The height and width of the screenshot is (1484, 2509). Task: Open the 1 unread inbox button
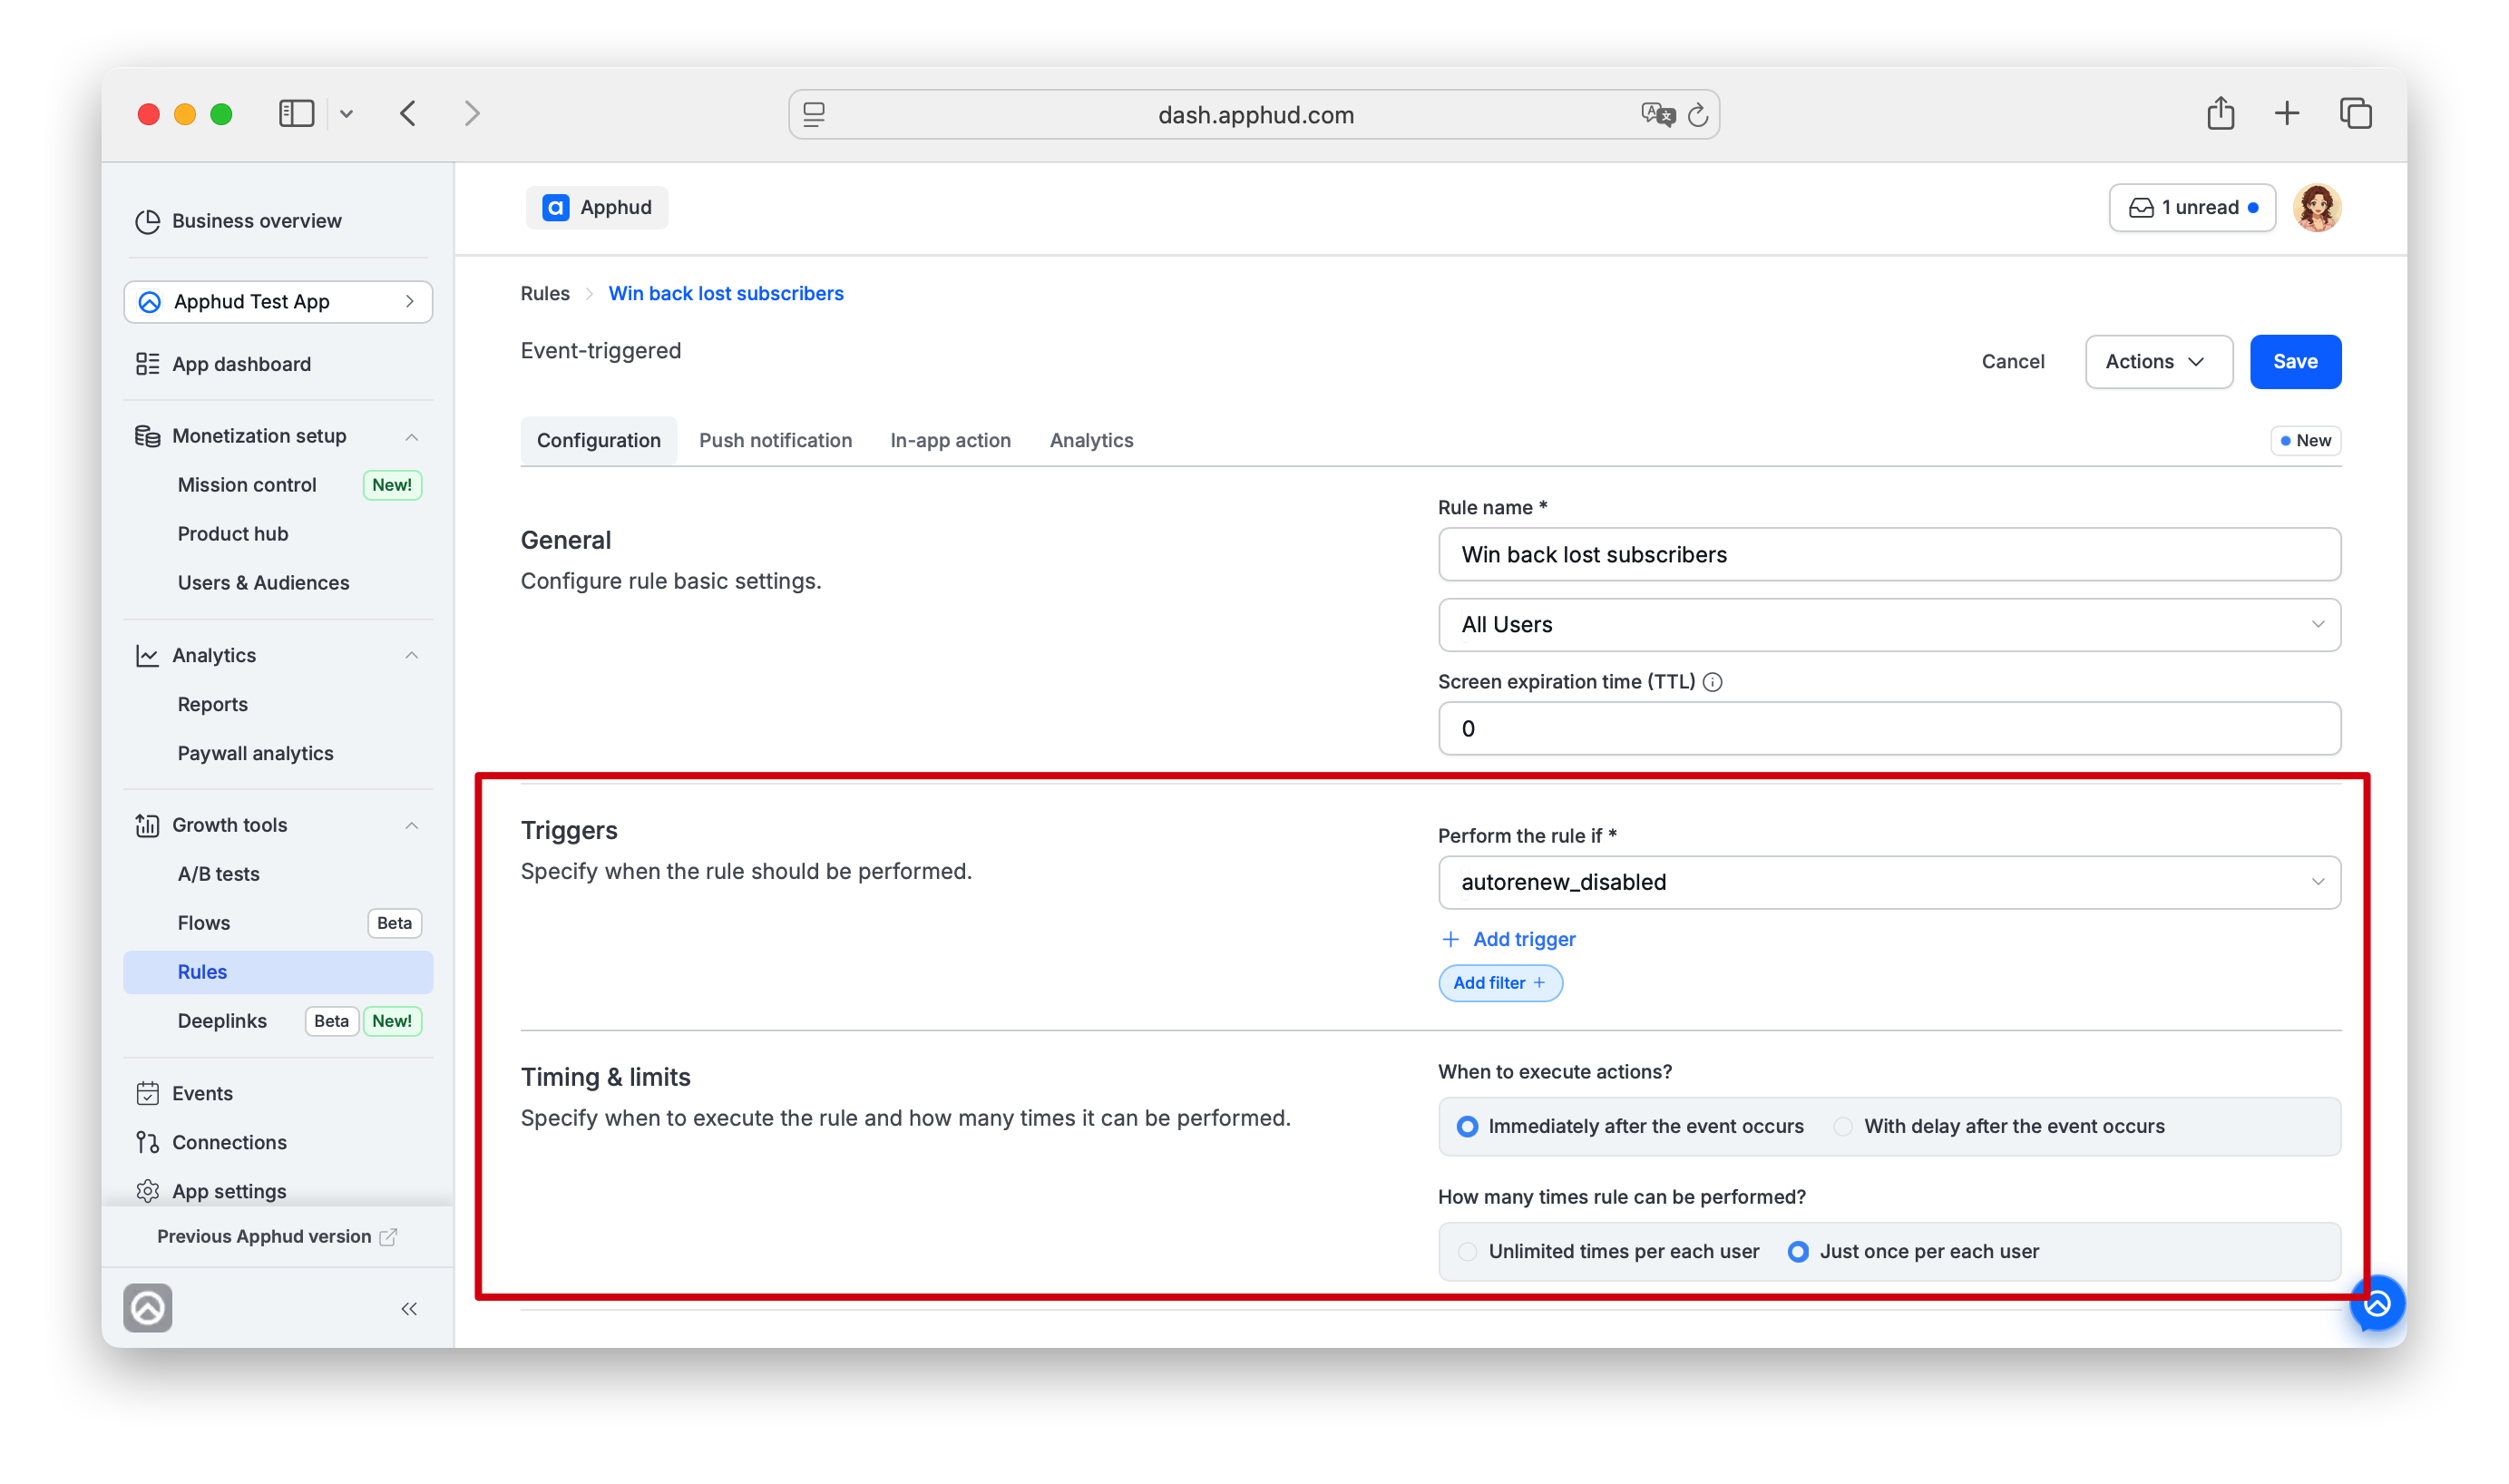click(2191, 208)
